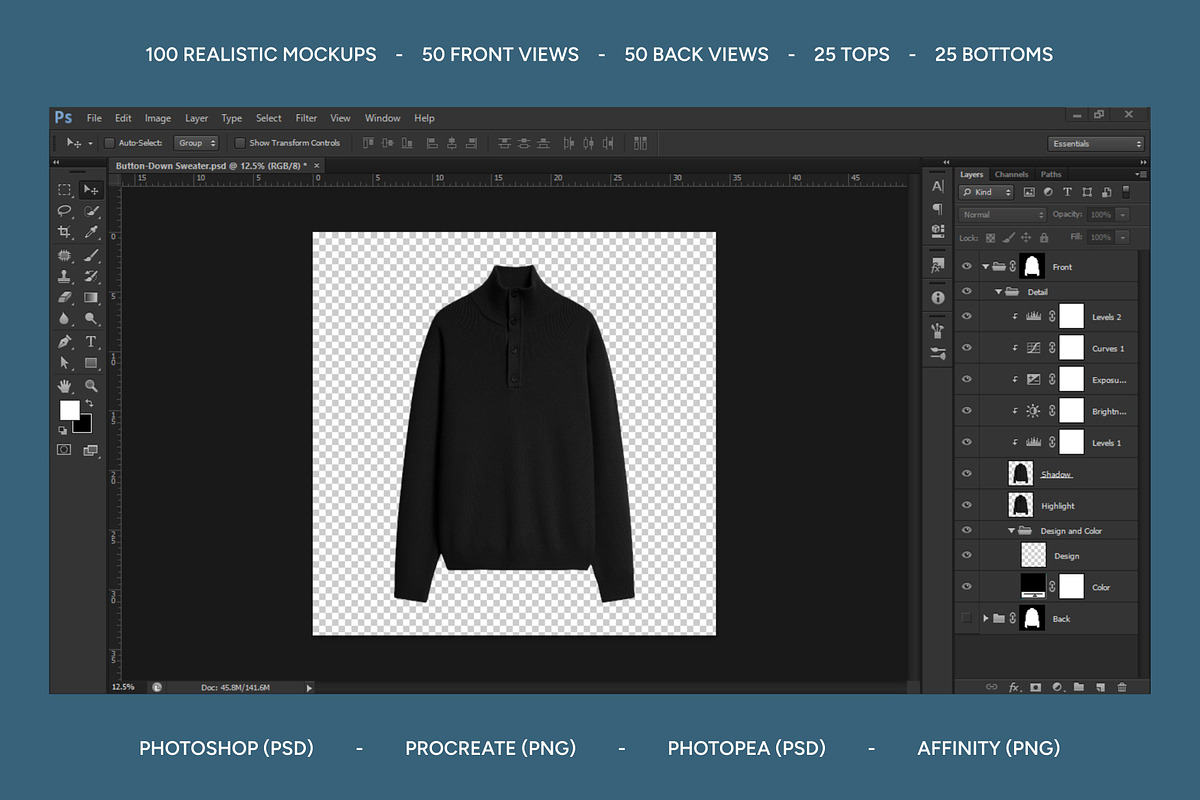
Task: Select the Eyedropper tool
Action: coord(91,232)
